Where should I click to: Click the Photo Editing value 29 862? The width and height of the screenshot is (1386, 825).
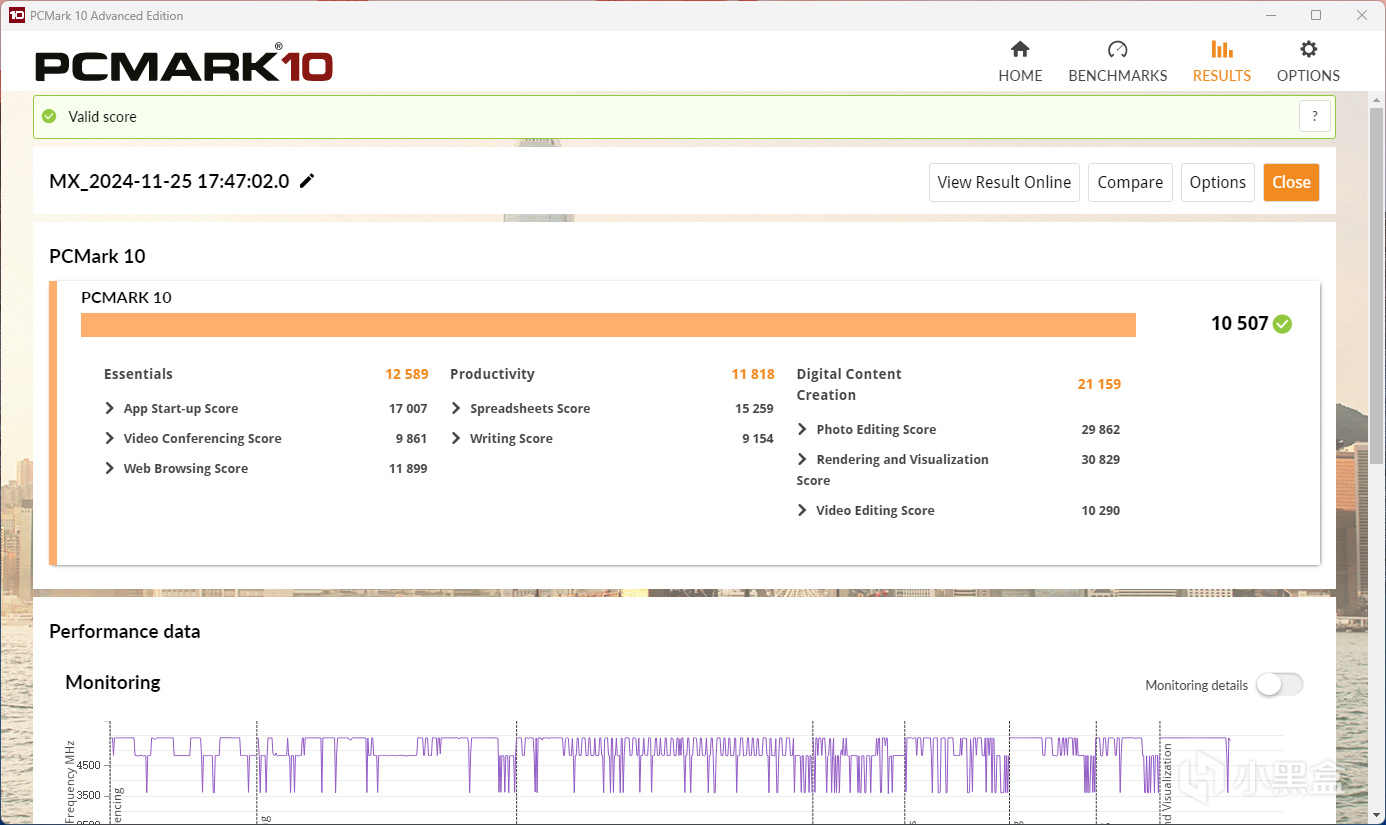1101,429
